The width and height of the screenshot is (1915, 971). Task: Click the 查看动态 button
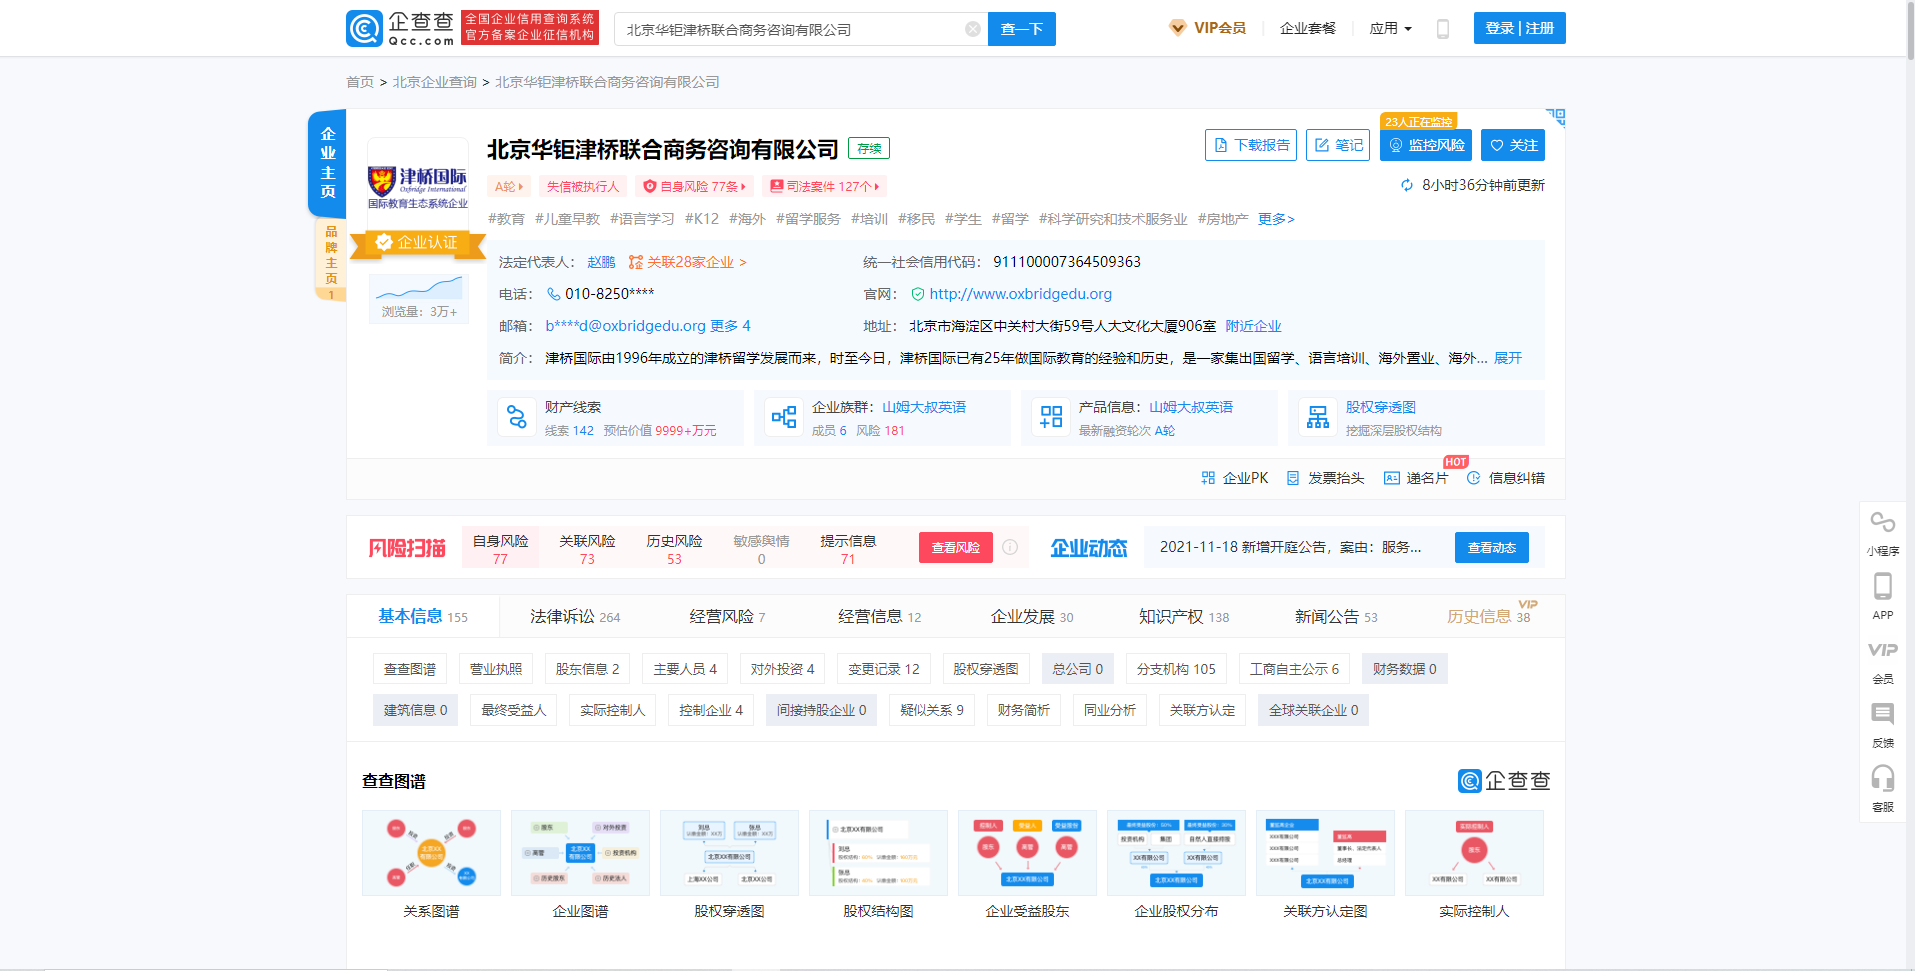(x=1492, y=547)
